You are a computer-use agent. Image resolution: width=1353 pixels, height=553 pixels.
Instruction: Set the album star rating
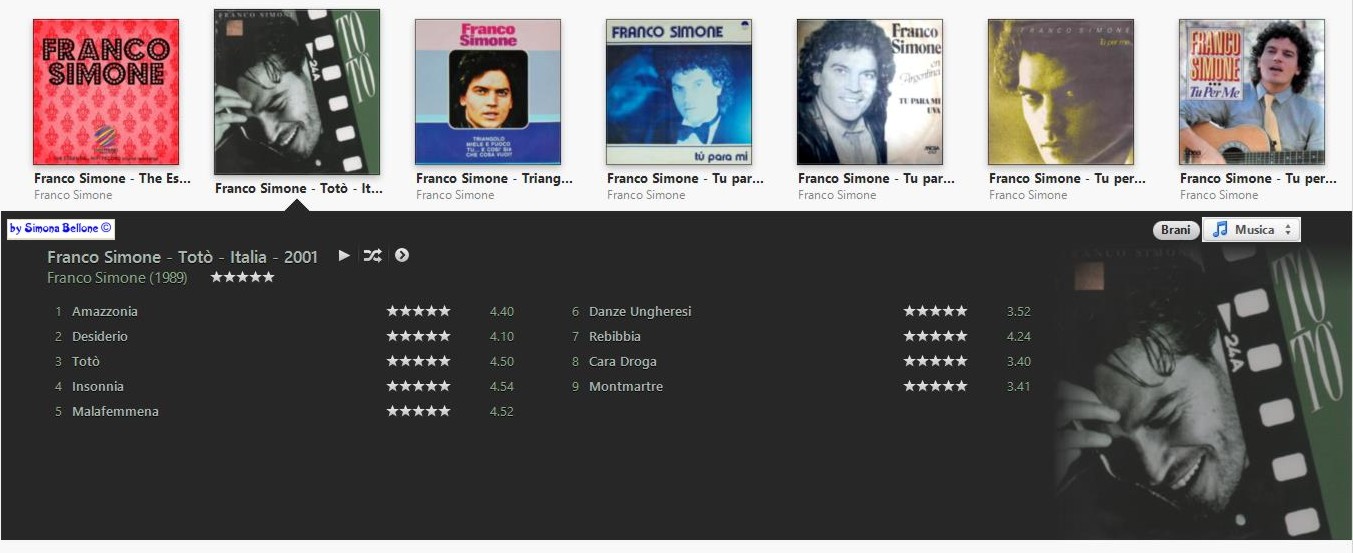(242, 277)
